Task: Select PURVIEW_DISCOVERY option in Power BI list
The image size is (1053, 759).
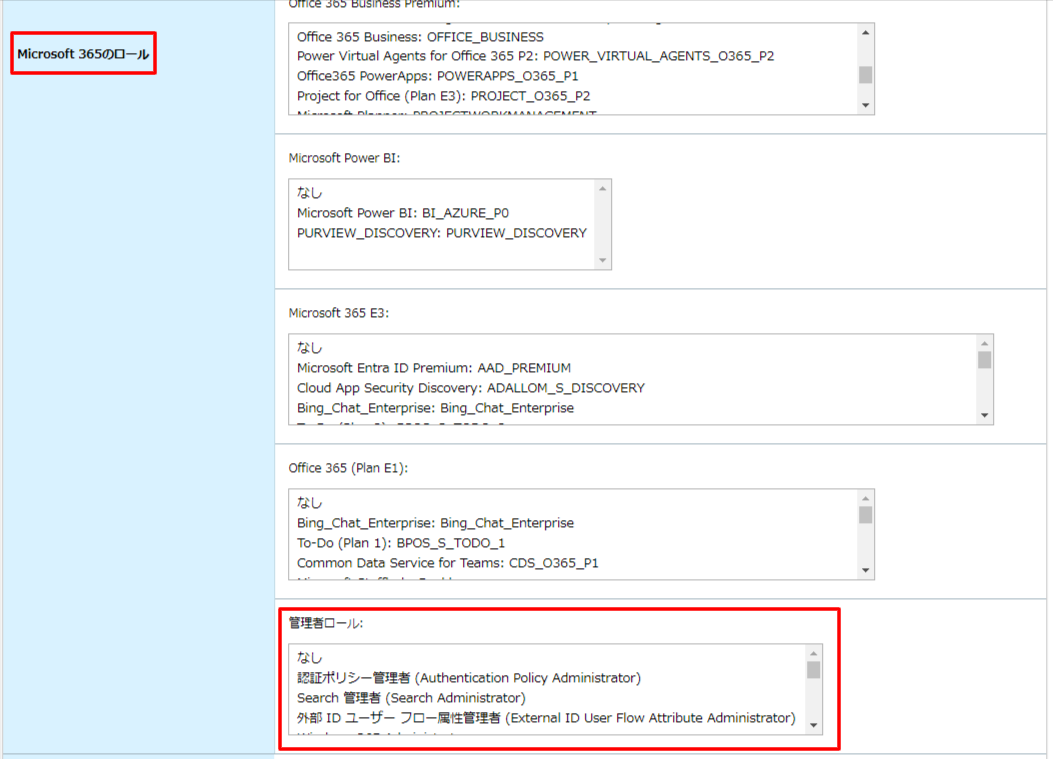Action: (441, 233)
